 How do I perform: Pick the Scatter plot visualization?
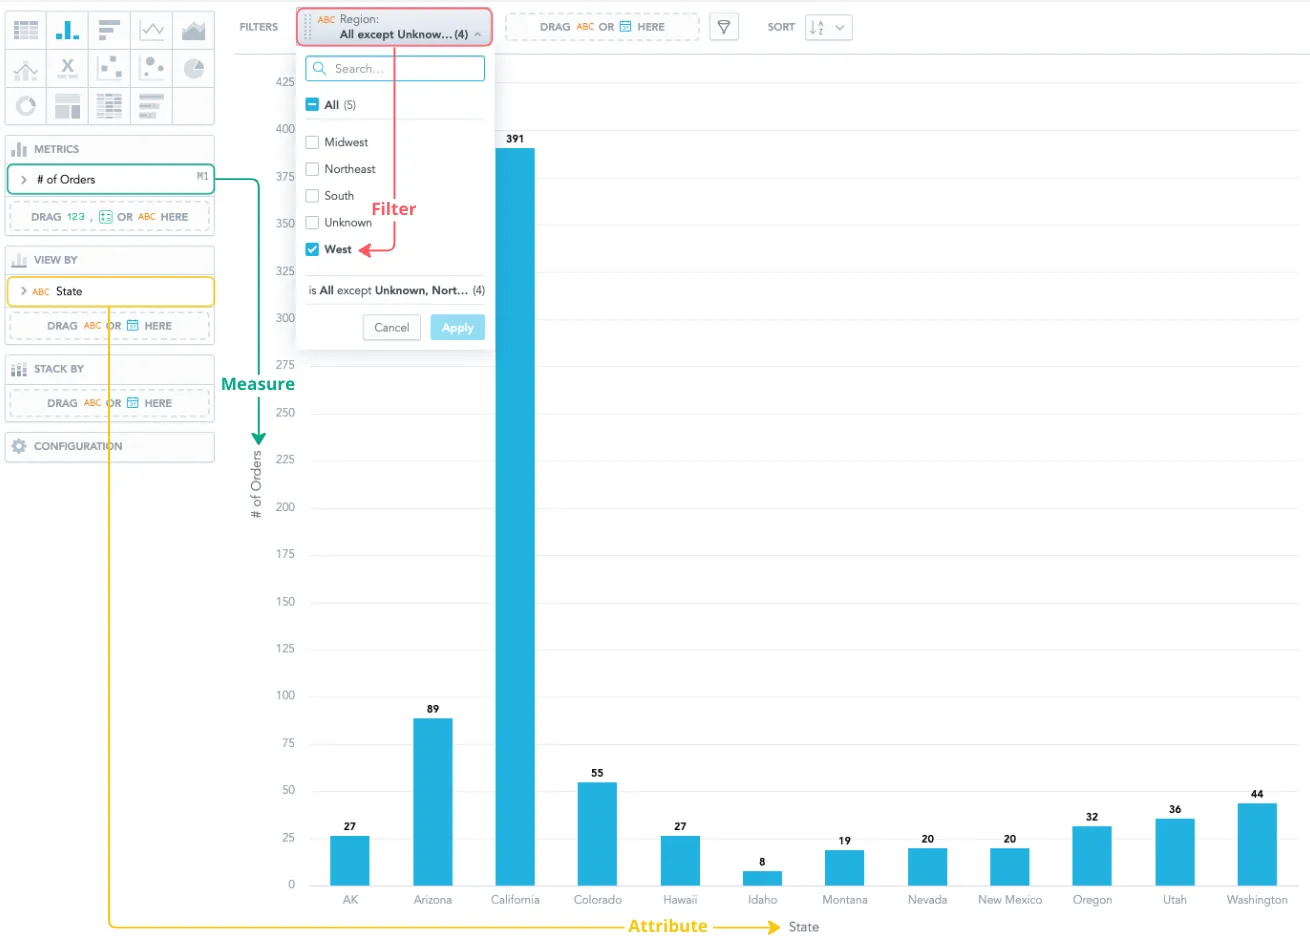pos(110,67)
